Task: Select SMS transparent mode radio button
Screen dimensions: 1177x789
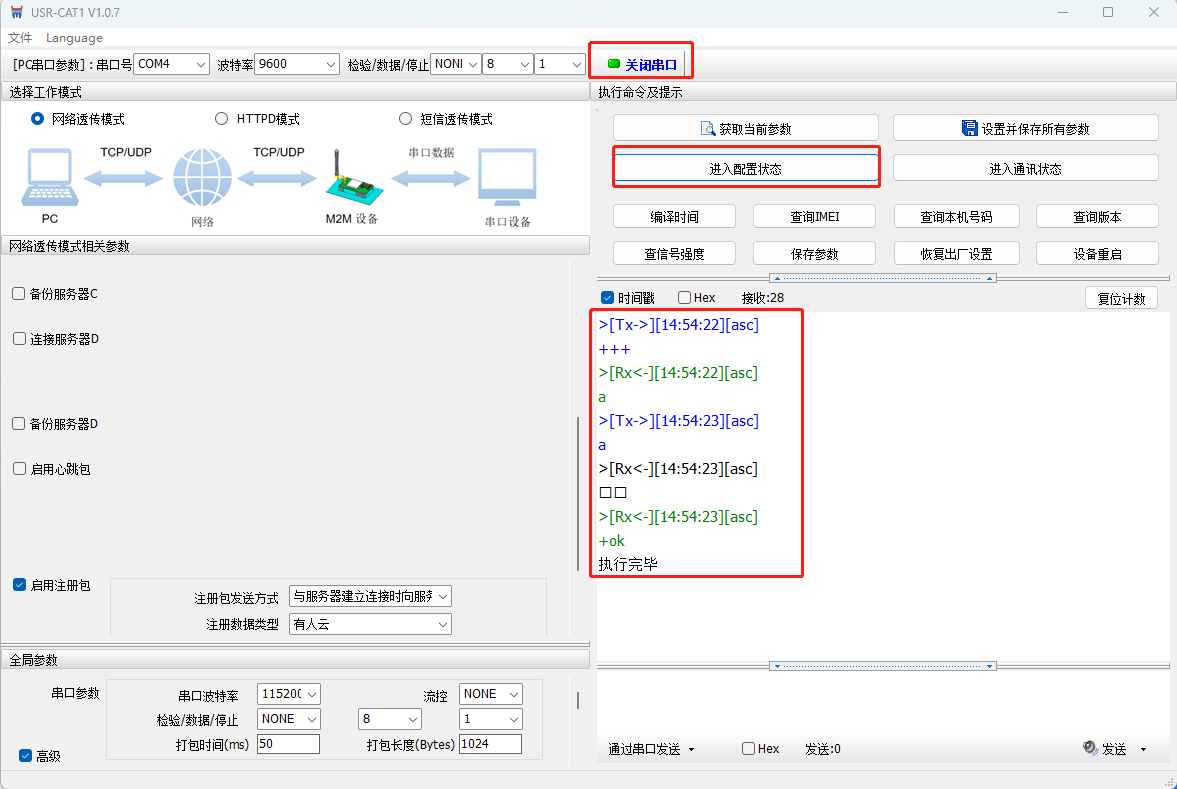Action: coord(405,119)
